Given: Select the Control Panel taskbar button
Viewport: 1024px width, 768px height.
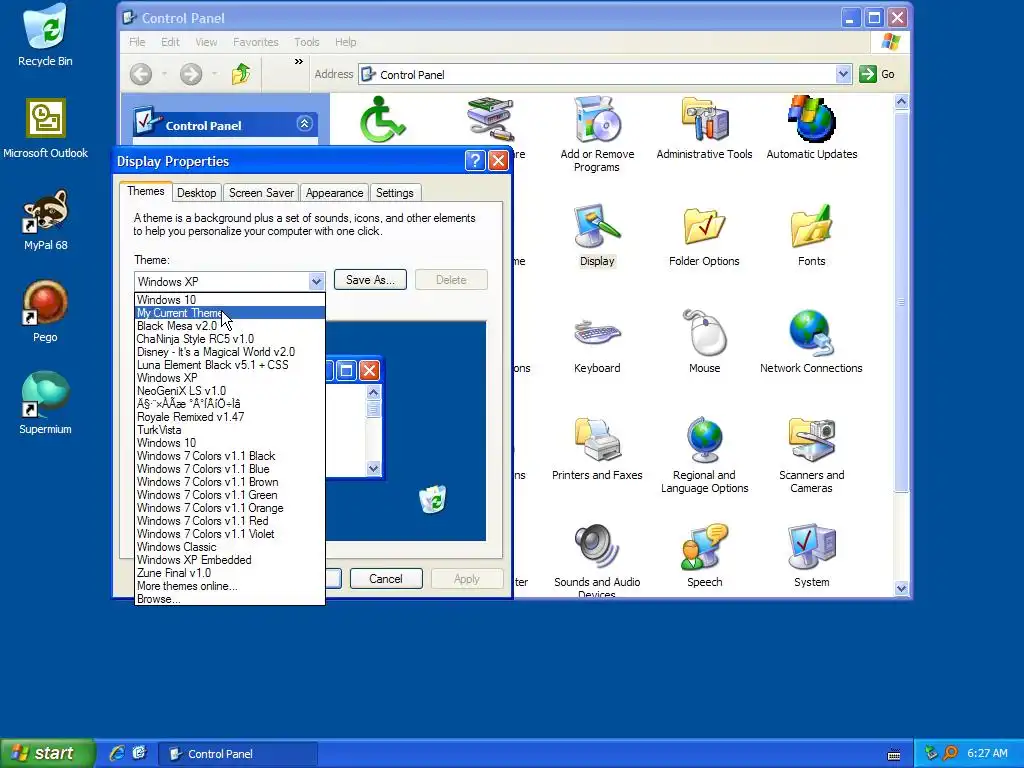Looking at the screenshot, I should pos(238,754).
